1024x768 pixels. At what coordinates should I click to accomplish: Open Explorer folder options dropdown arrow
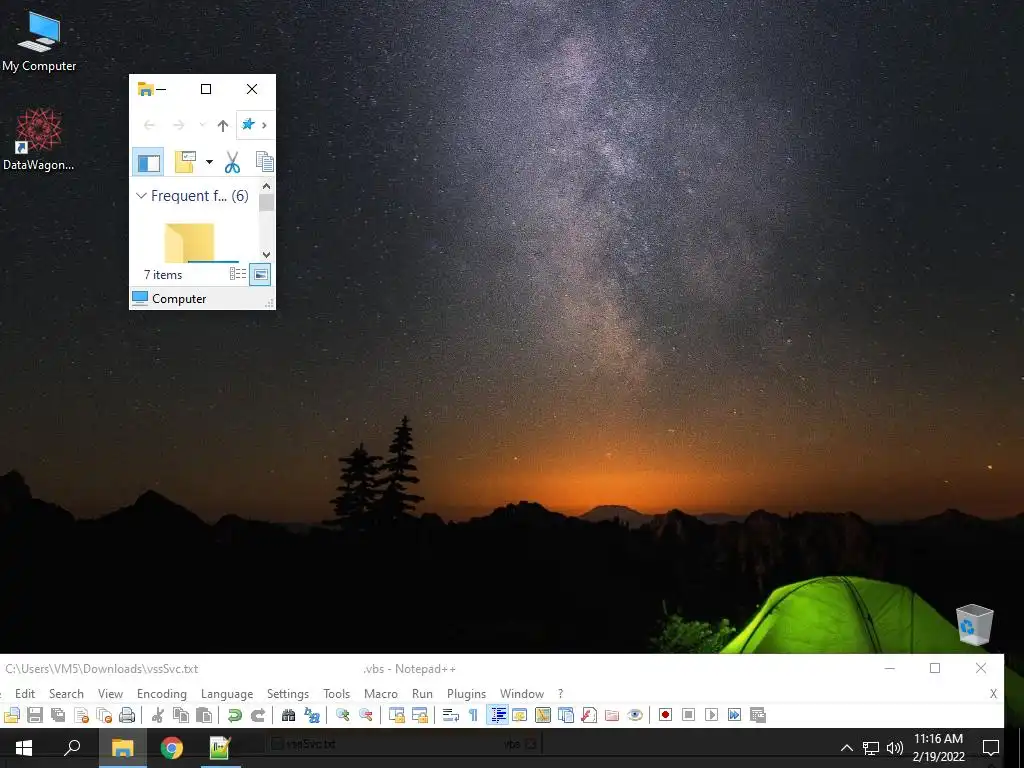(209, 162)
